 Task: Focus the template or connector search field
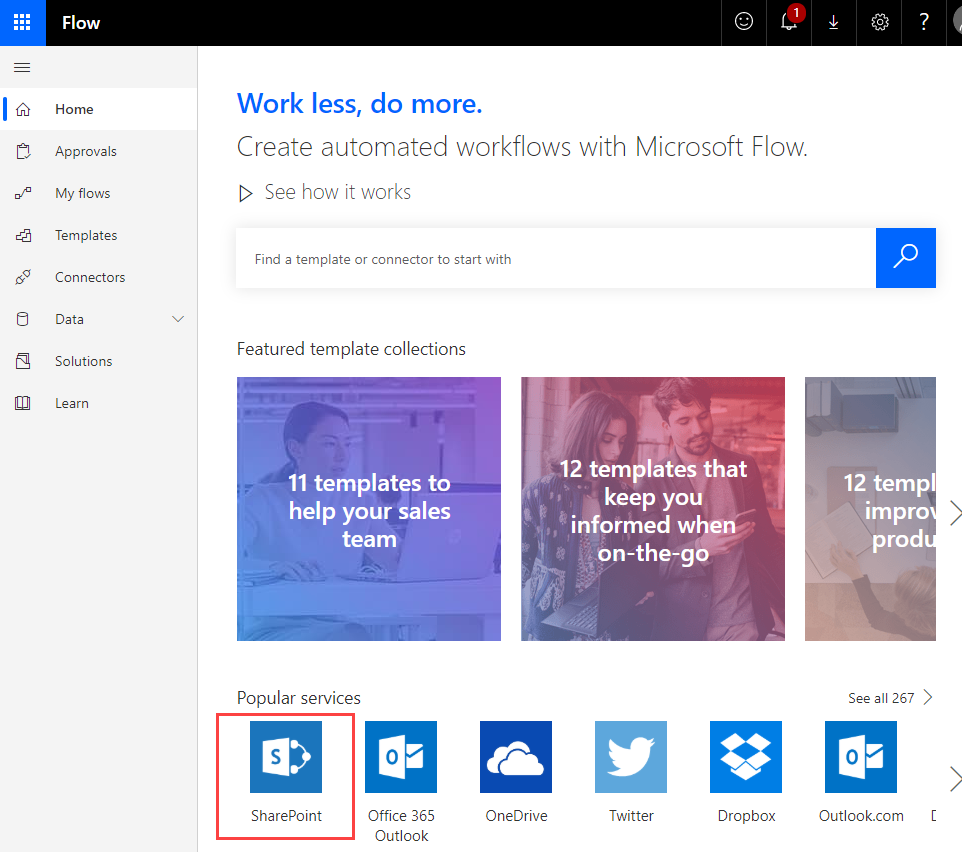click(x=556, y=258)
